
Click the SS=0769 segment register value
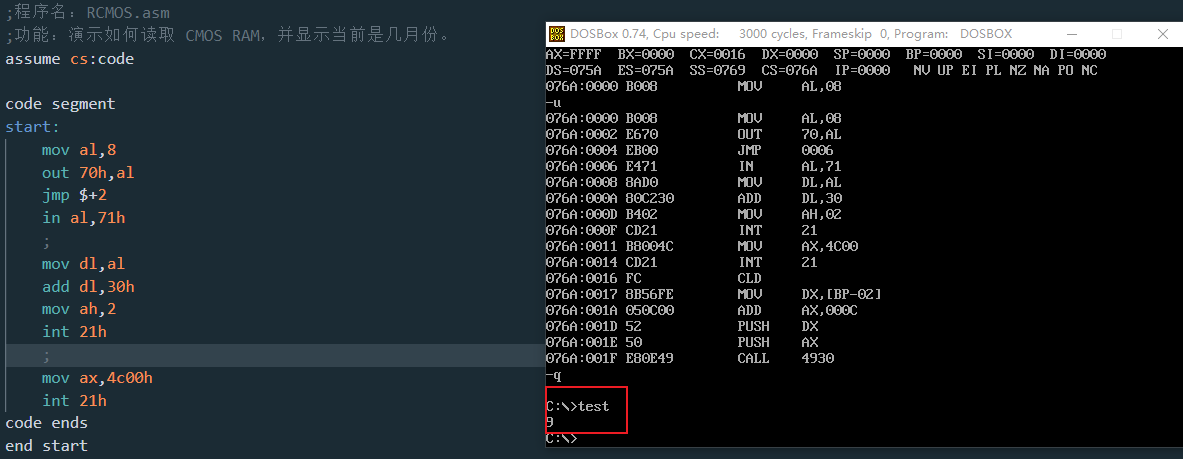717,70
